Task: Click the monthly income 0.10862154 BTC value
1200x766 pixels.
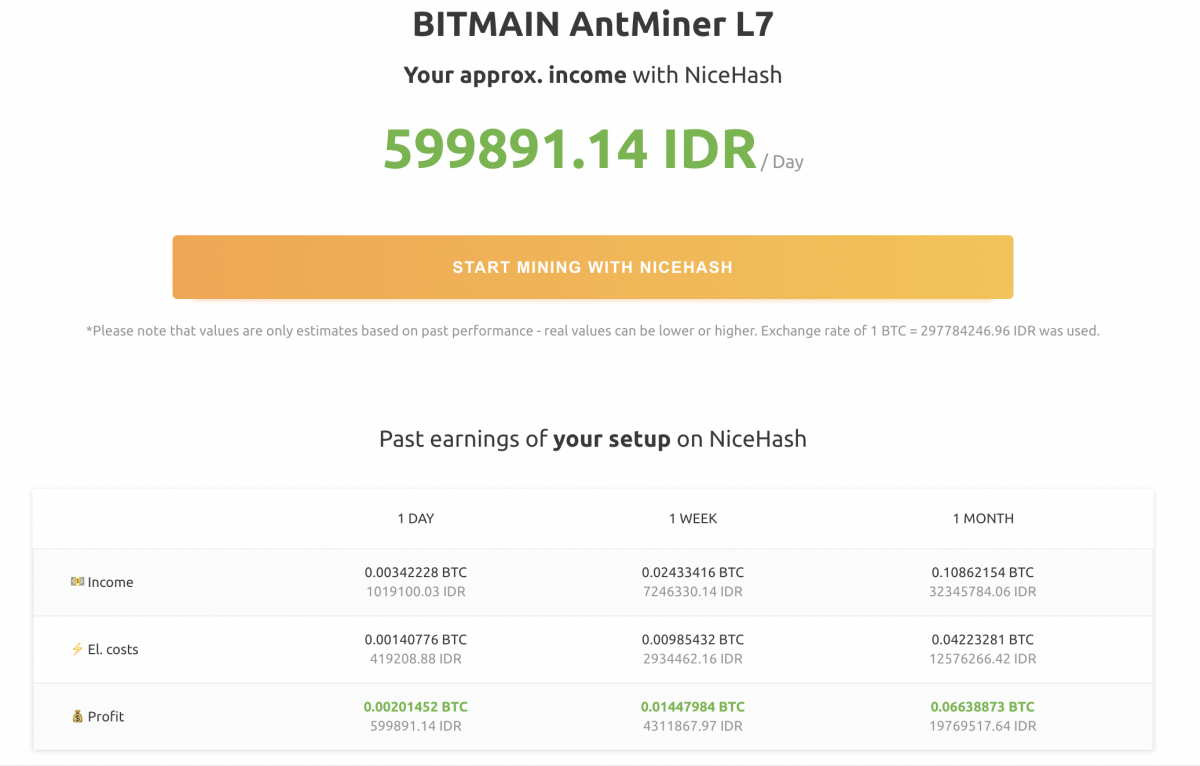Action: point(982,572)
